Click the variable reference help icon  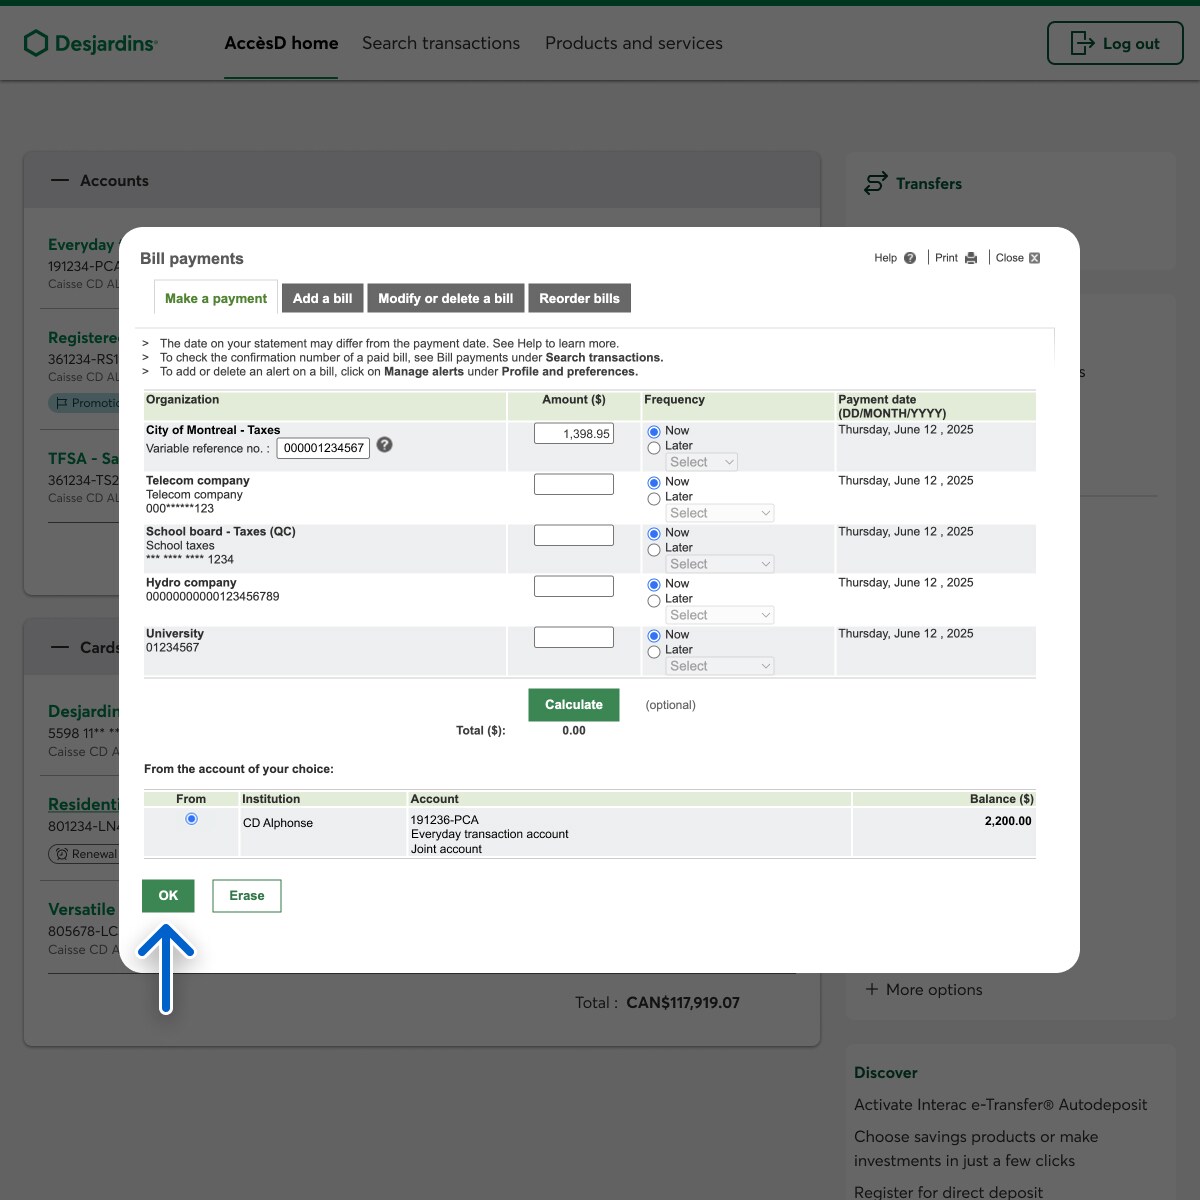(384, 445)
